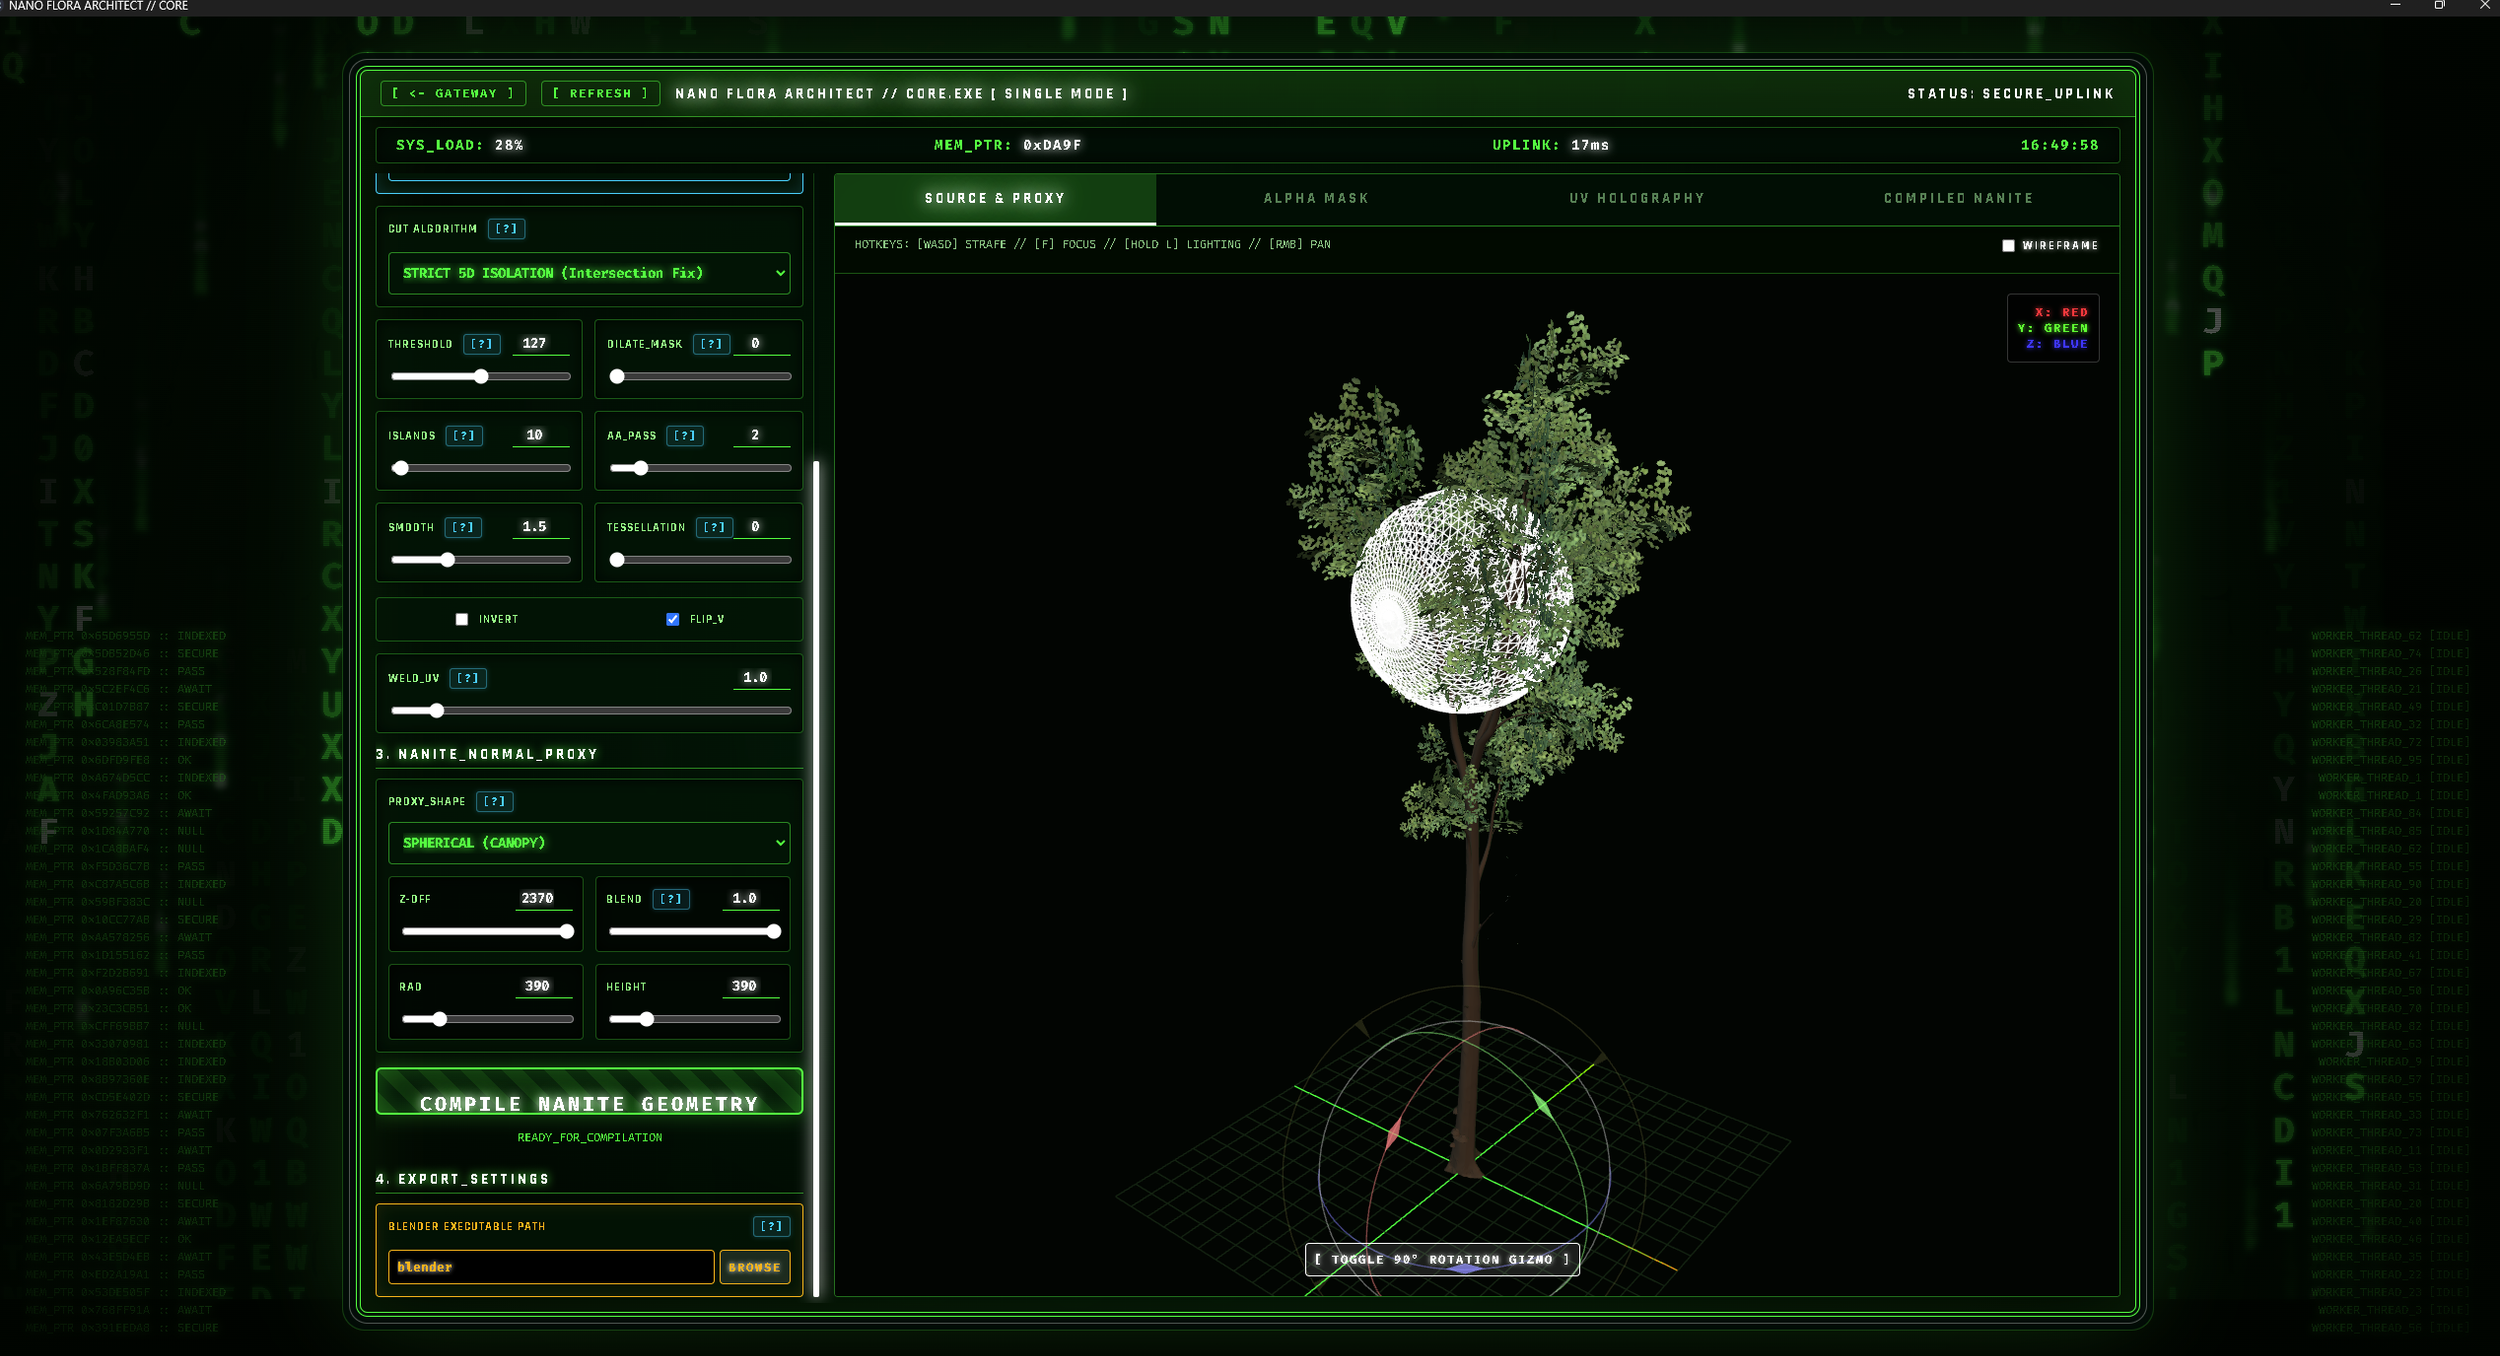
Task: Click the Threshold help [?] icon
Action: [x=482, y=344]
